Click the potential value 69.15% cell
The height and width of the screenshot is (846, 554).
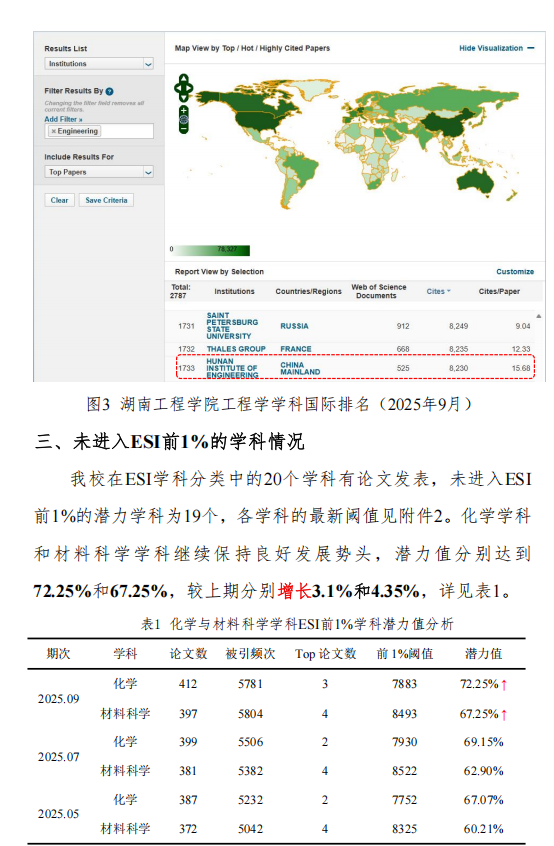[483, 742]
